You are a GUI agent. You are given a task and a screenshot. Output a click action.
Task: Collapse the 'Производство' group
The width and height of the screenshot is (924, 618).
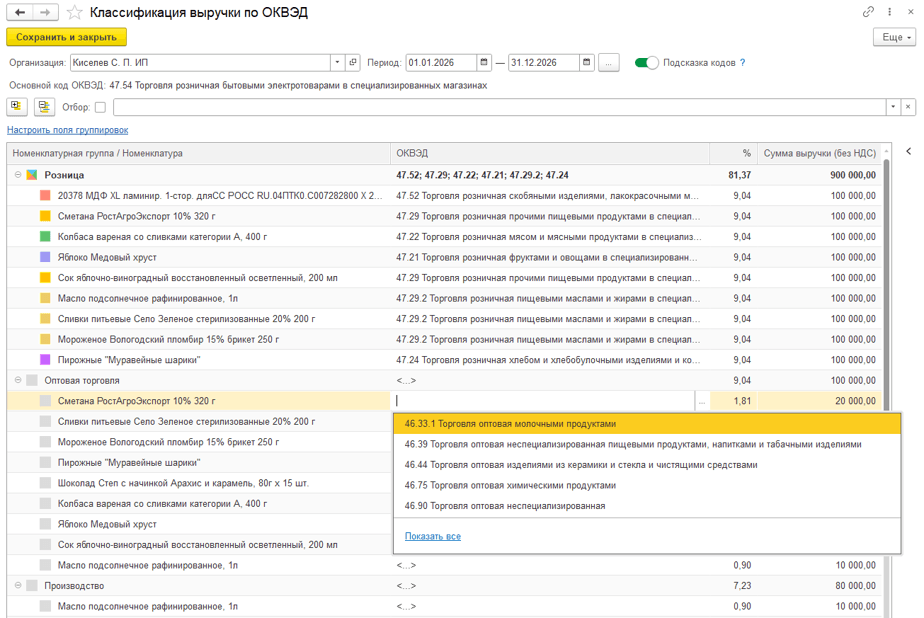18,586
